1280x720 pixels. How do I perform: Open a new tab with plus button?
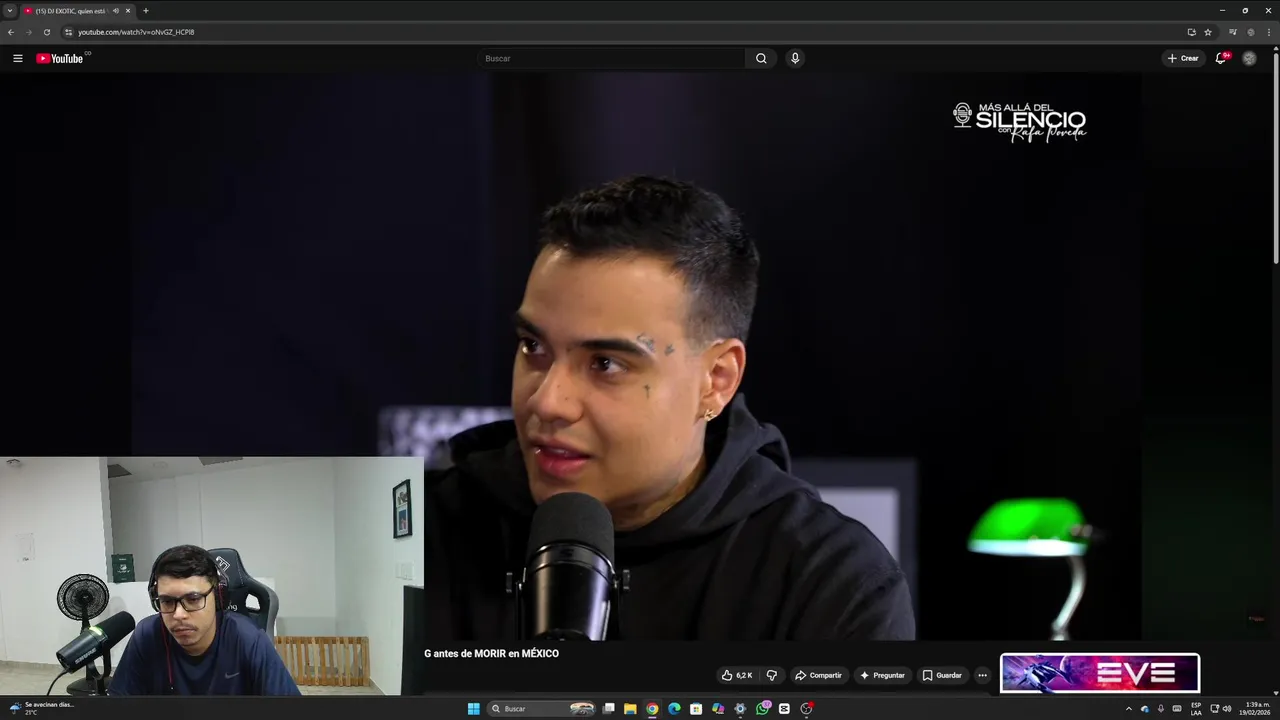(x=146, y=11)
